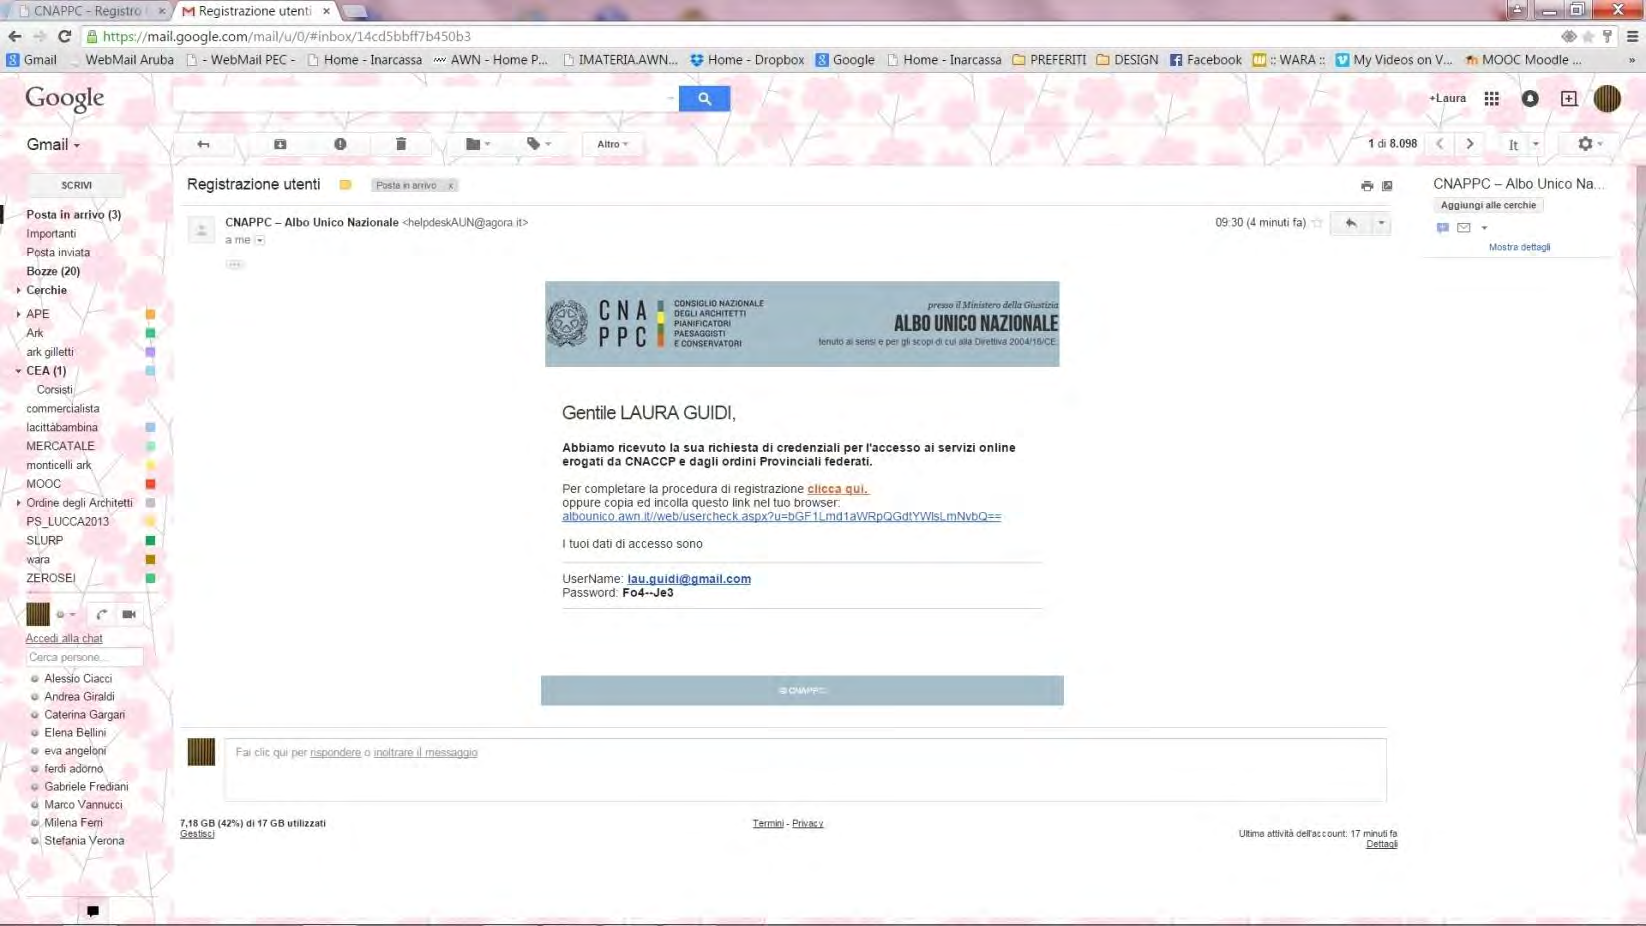
Task: Go to the newer message arrow
Action: point(1440,144)
